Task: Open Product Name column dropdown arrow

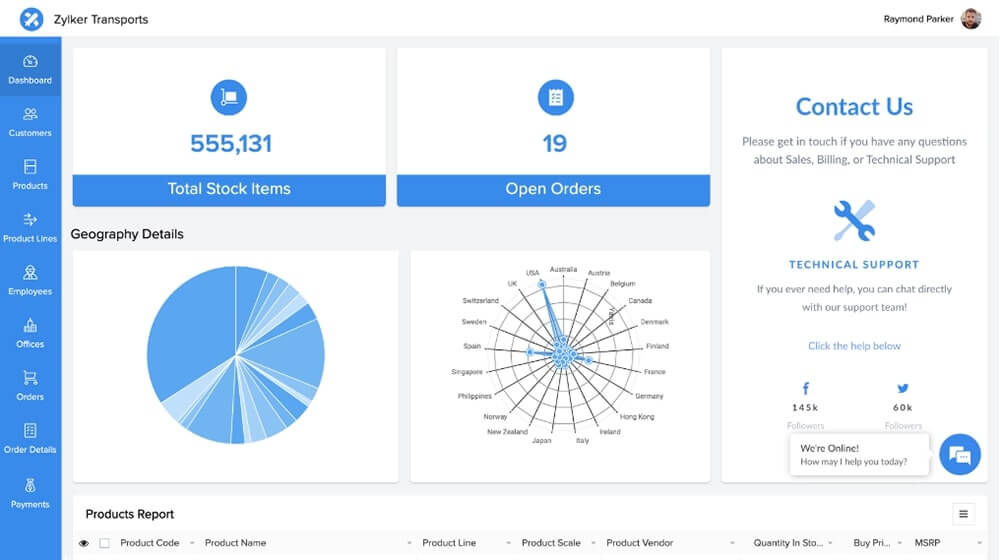Action: coord(409,543)
